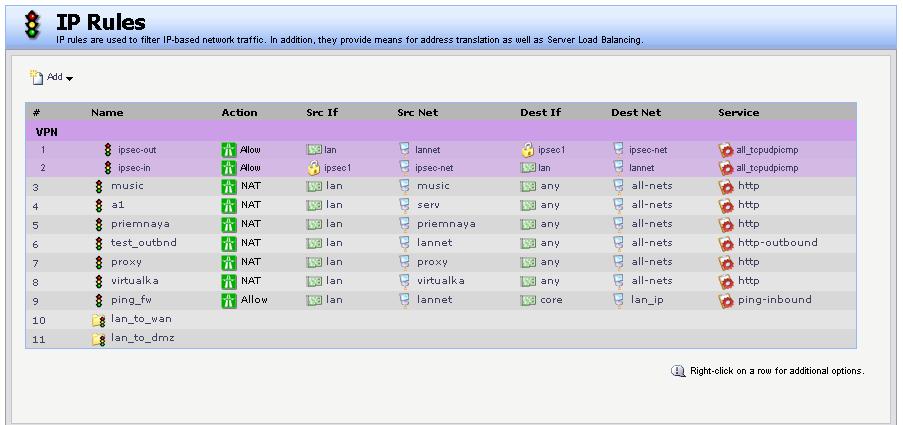Open the Add dropdown menu

53,77
